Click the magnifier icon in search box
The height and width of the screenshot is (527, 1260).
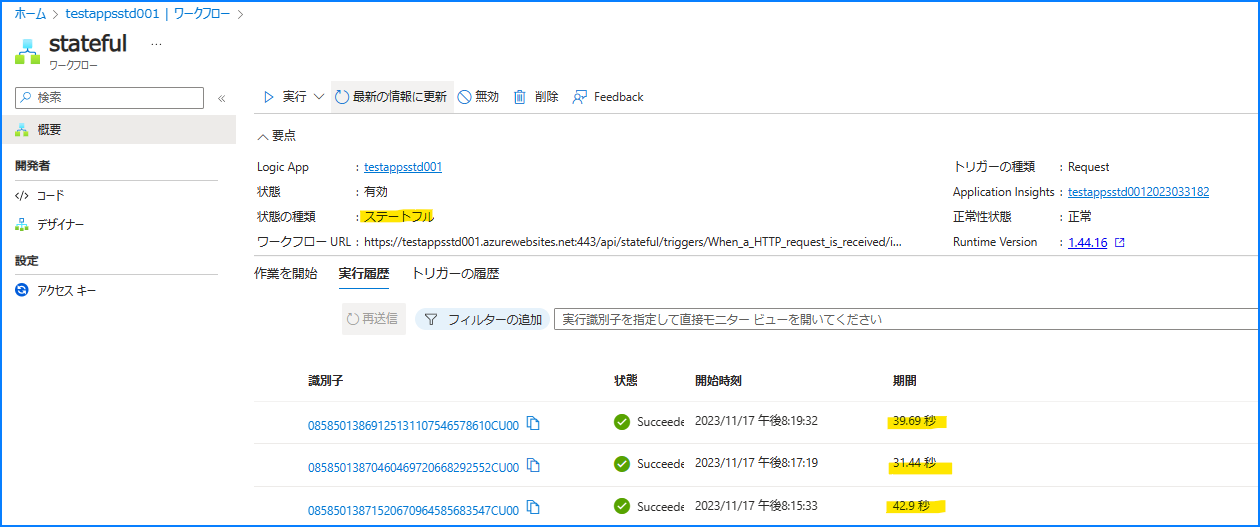26,98
